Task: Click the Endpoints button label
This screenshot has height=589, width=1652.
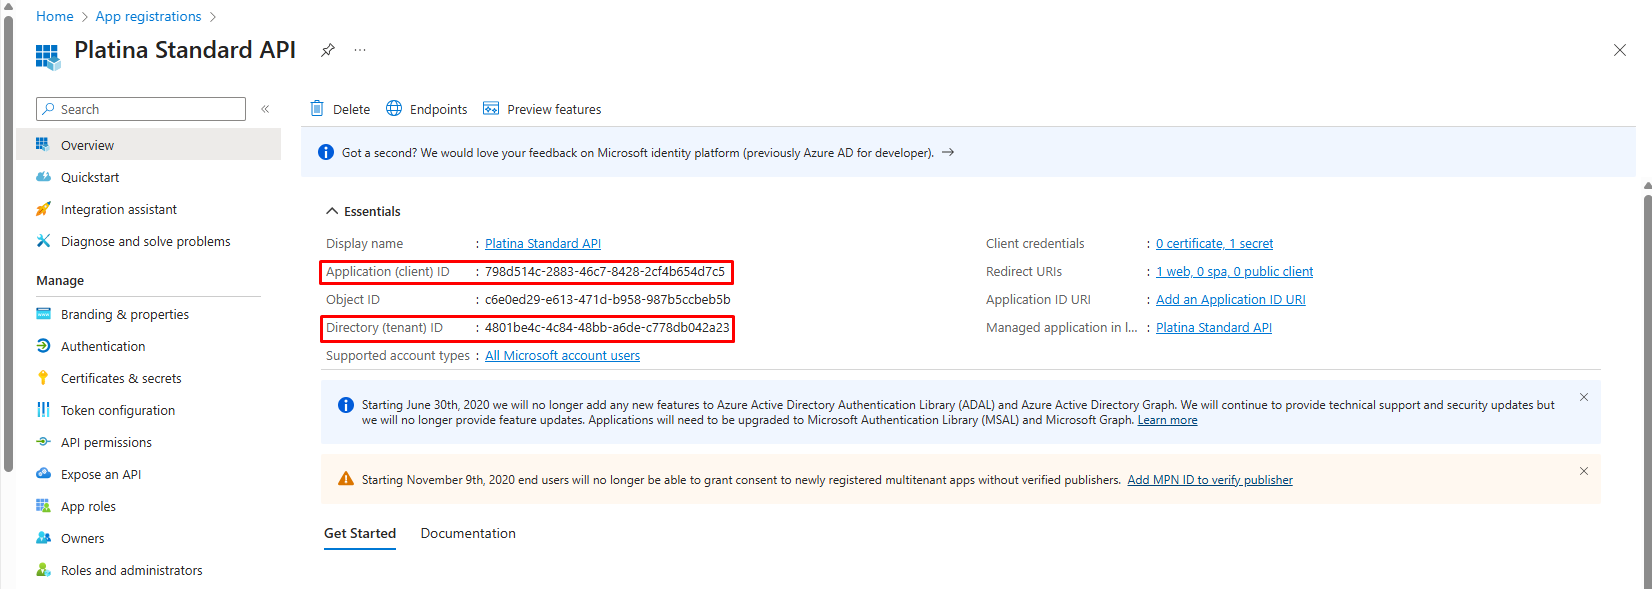Action: (438, 109)
